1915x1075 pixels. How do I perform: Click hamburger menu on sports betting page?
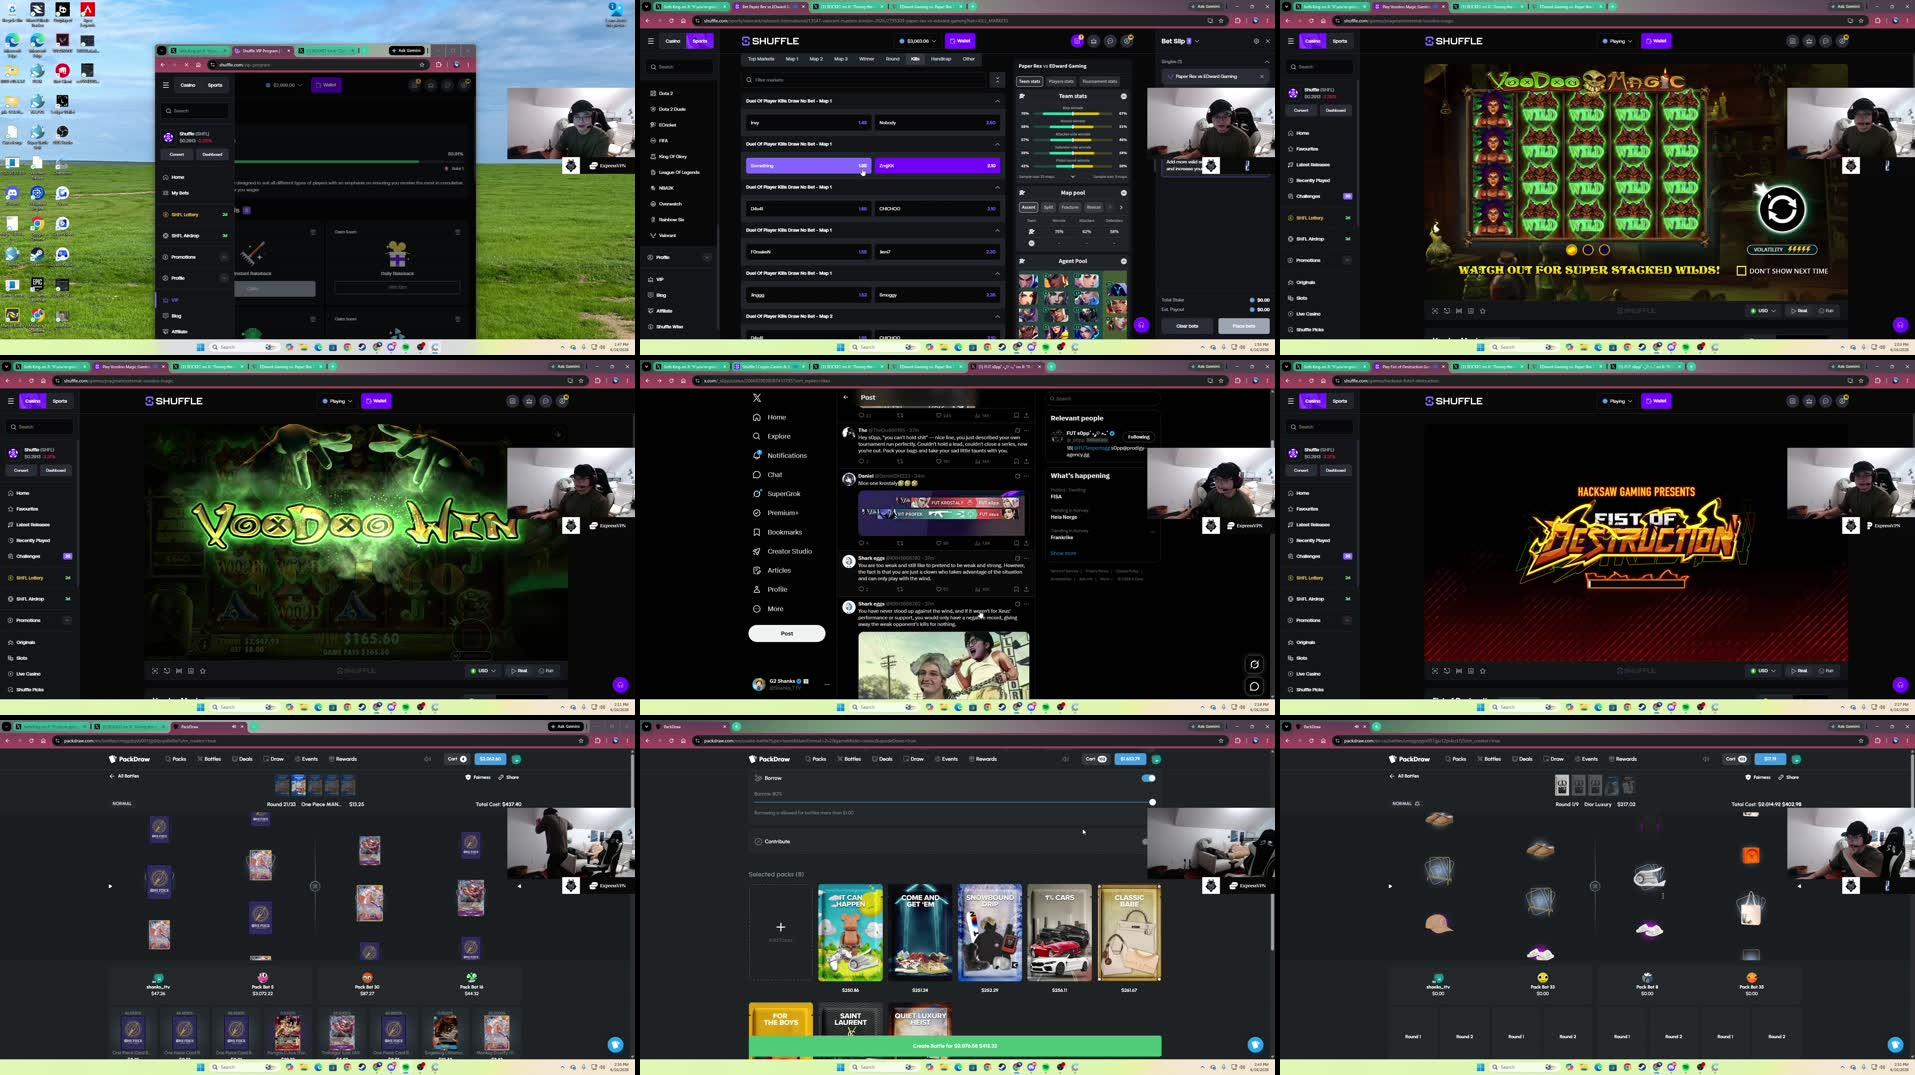650,41
